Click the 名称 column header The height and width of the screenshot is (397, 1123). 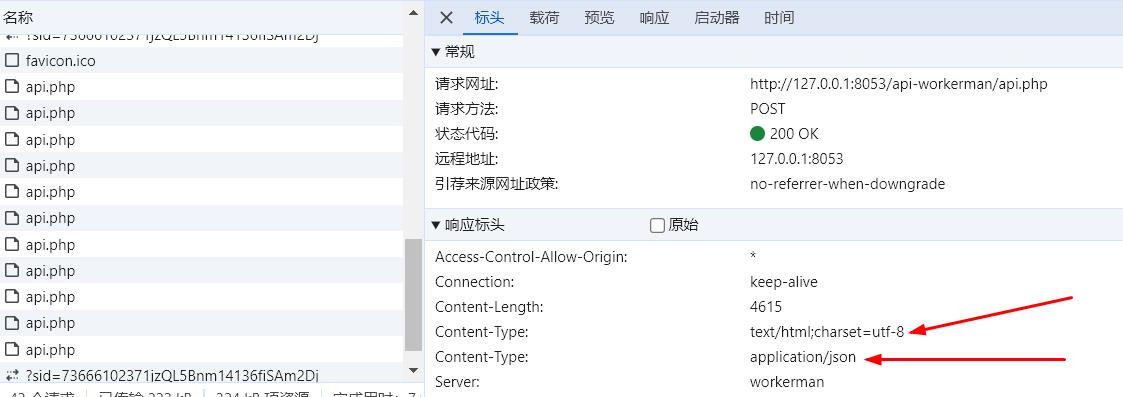coord(19,17)
